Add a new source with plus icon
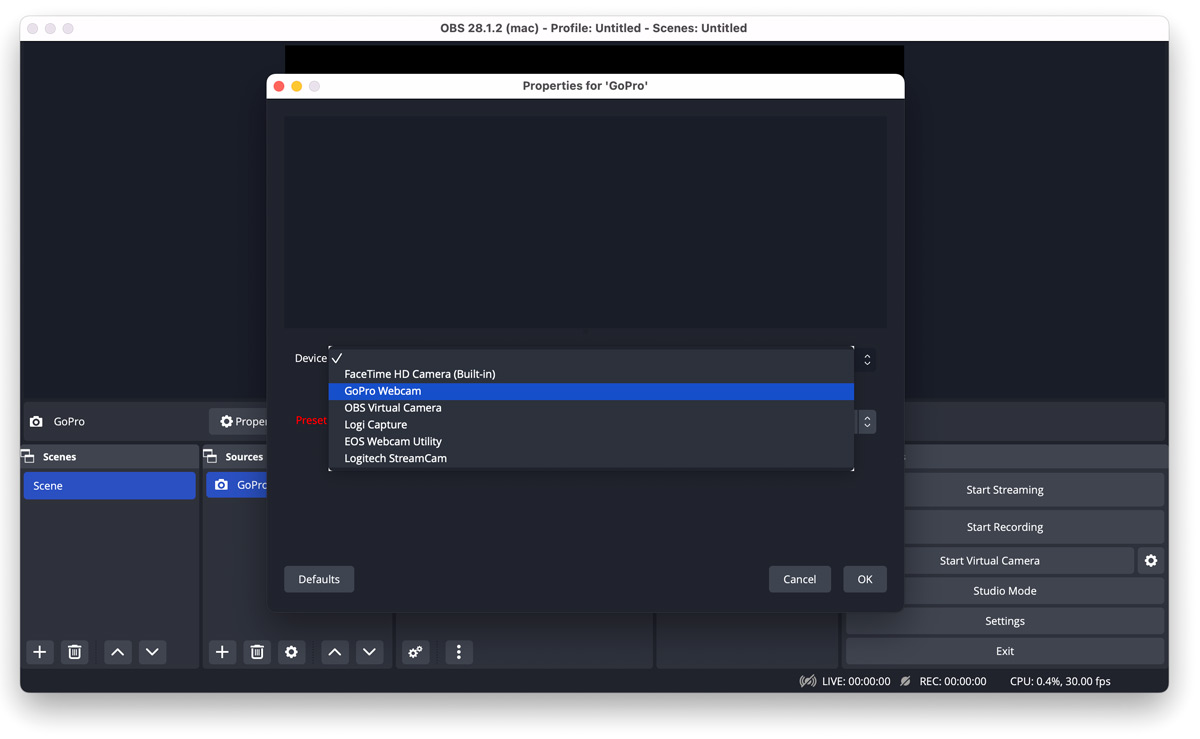 222,652
